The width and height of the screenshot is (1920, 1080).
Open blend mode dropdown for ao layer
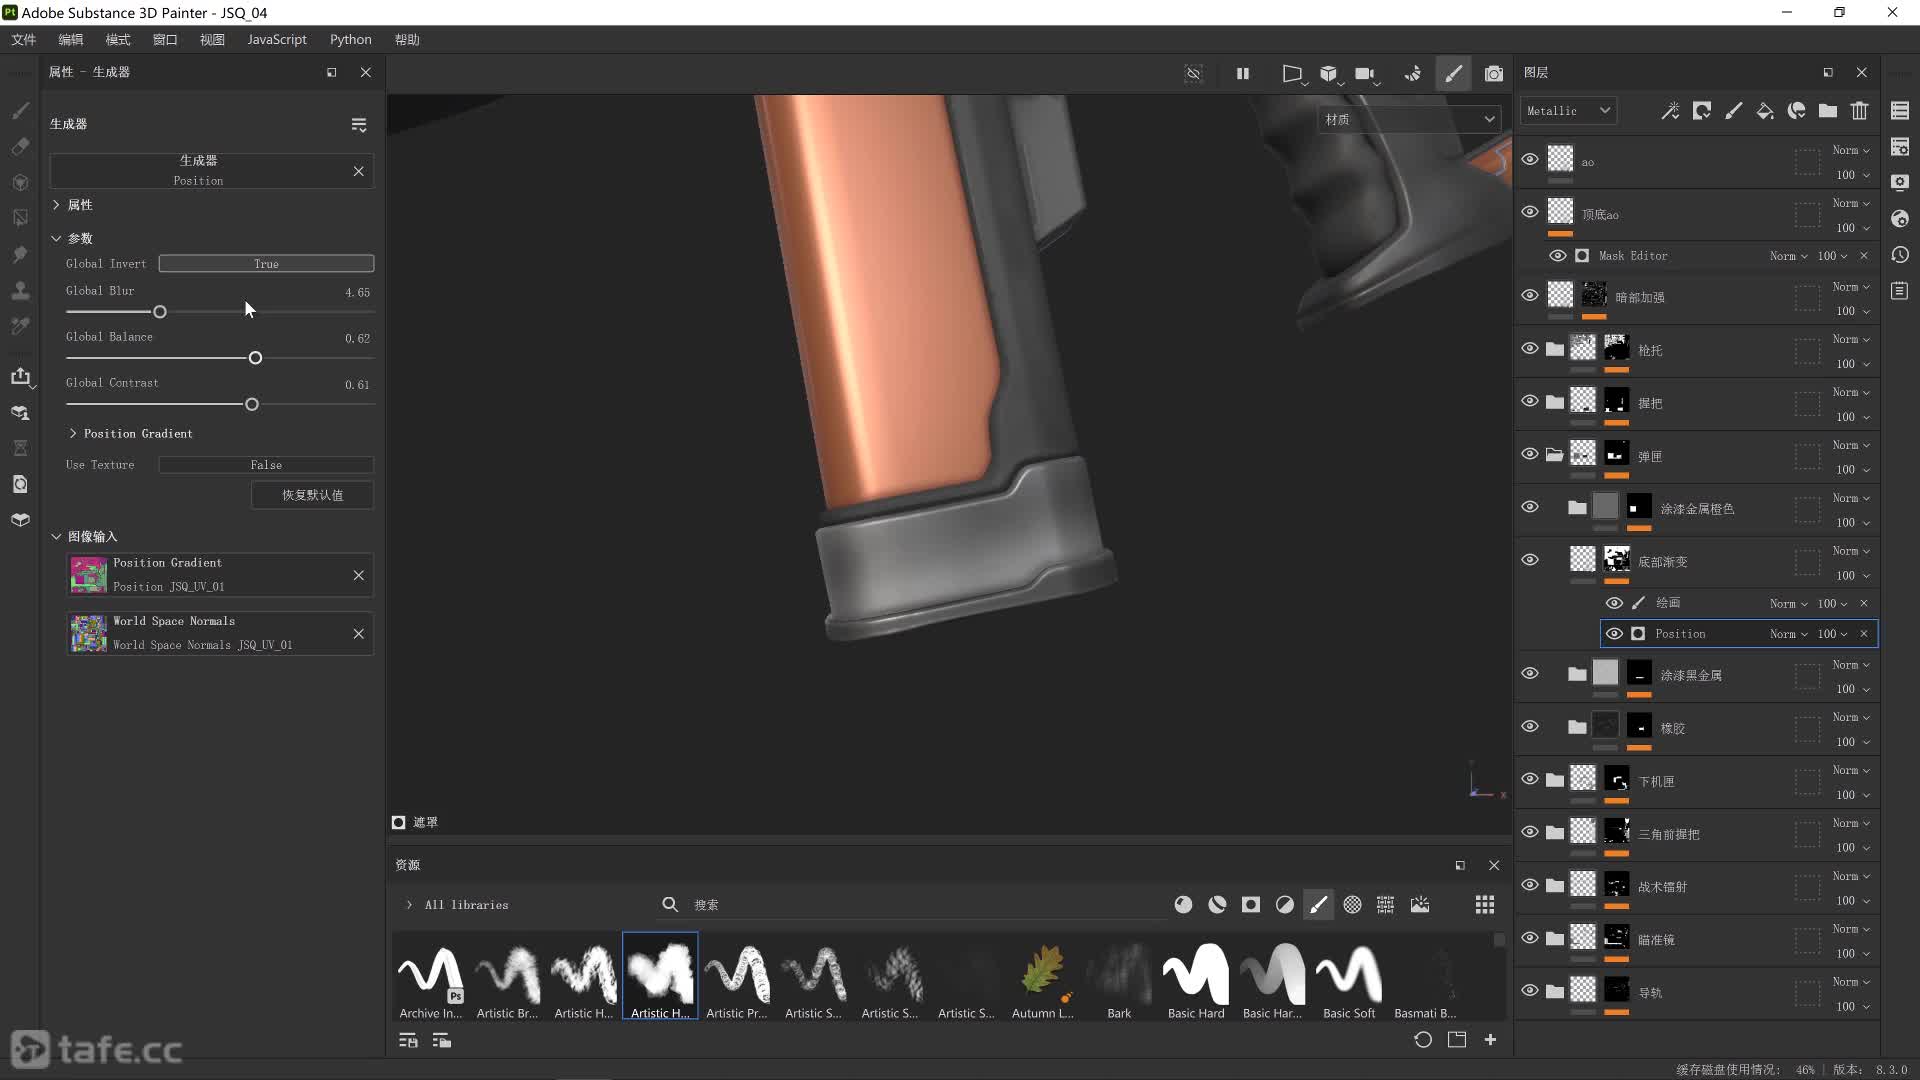1851,150
